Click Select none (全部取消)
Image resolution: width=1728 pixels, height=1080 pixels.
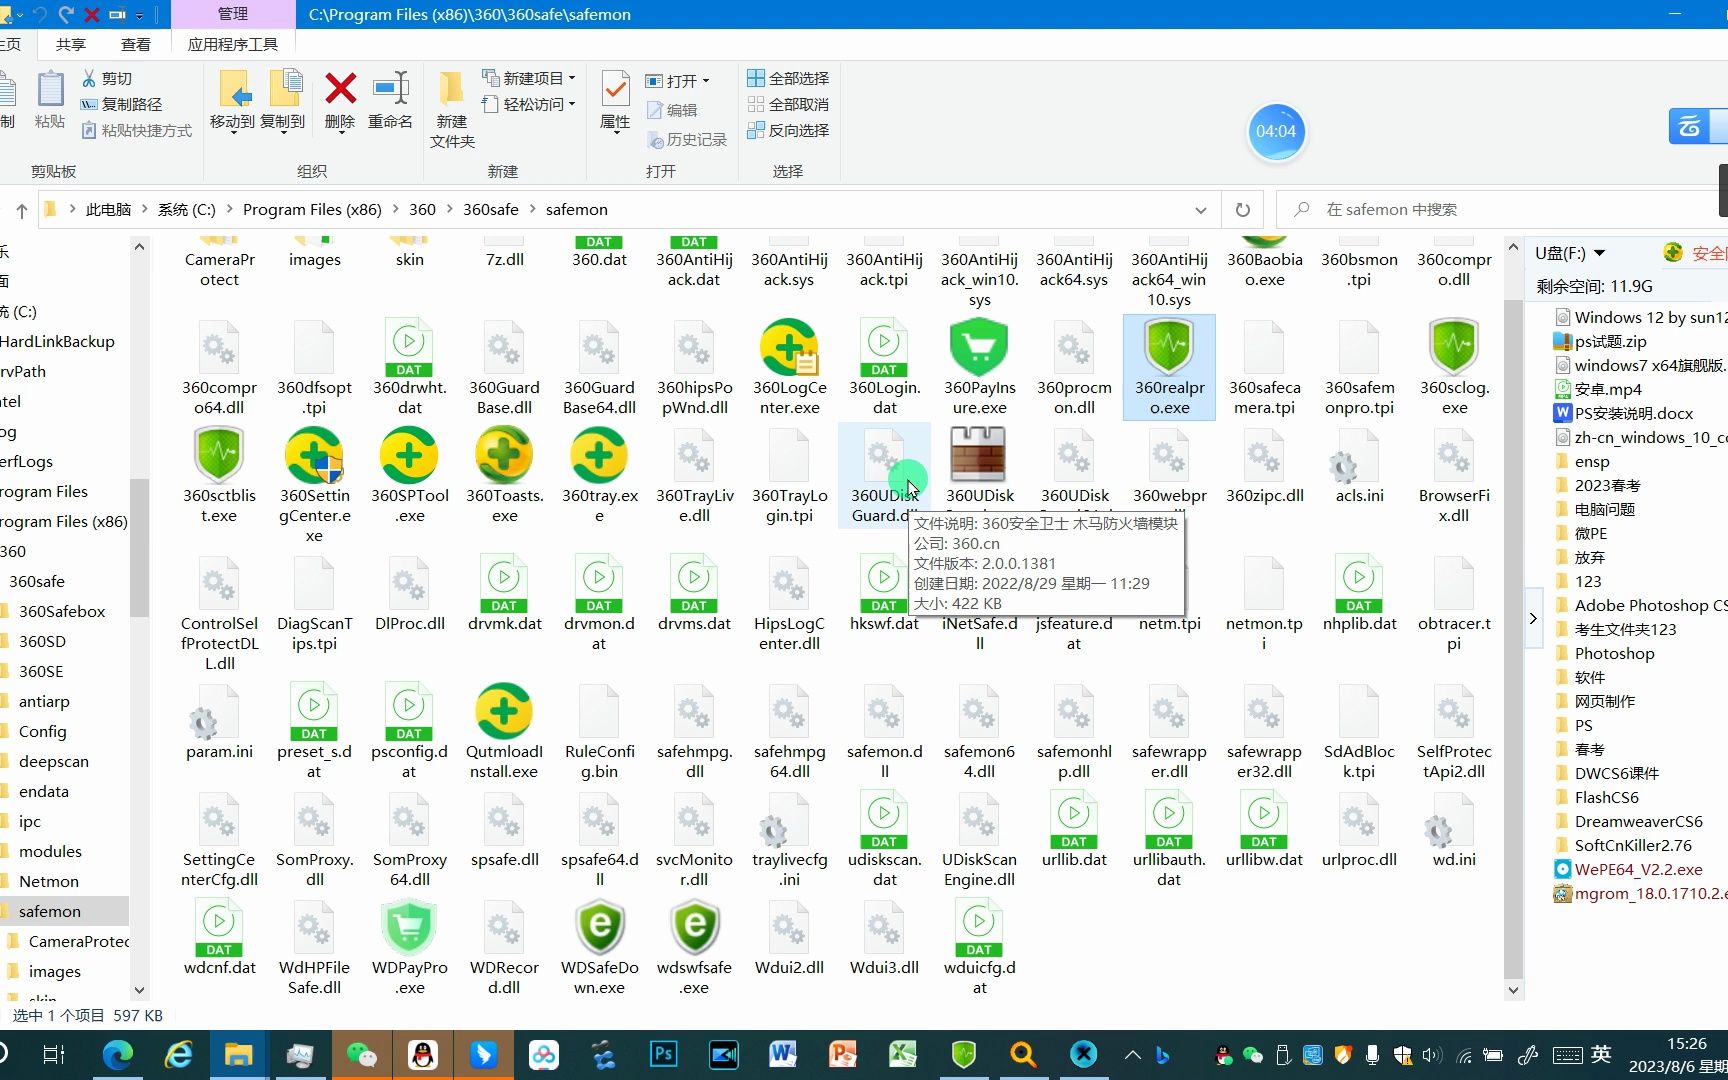tap(788, 104)
